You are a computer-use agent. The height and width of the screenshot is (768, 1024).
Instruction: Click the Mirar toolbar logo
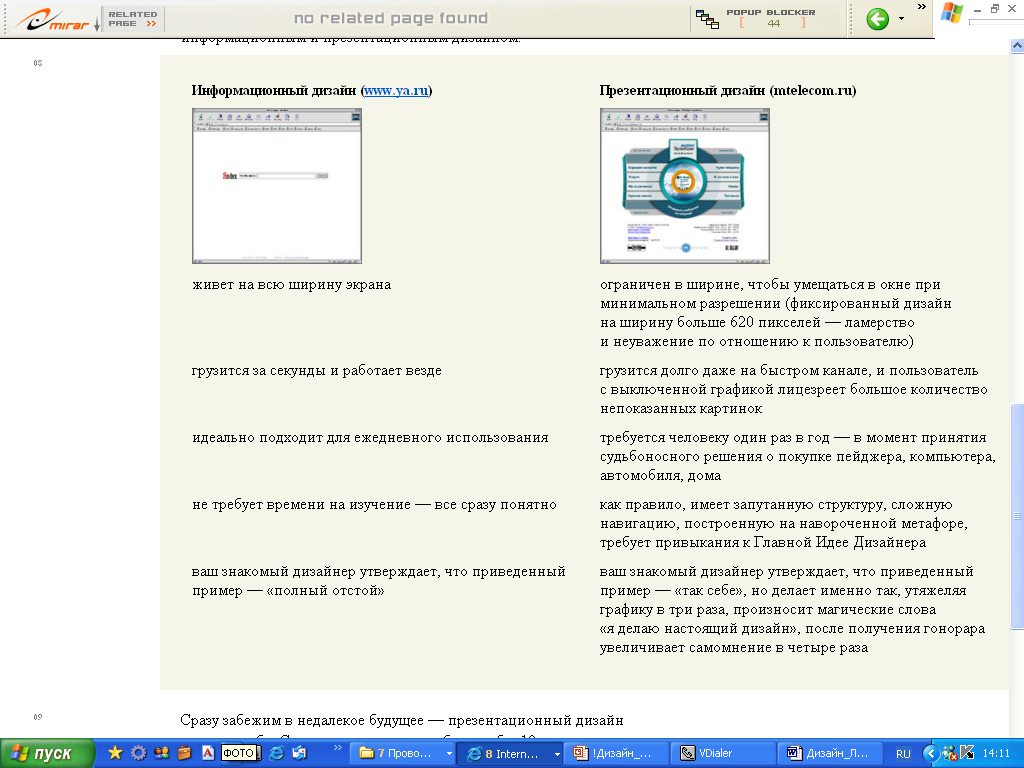51,19
